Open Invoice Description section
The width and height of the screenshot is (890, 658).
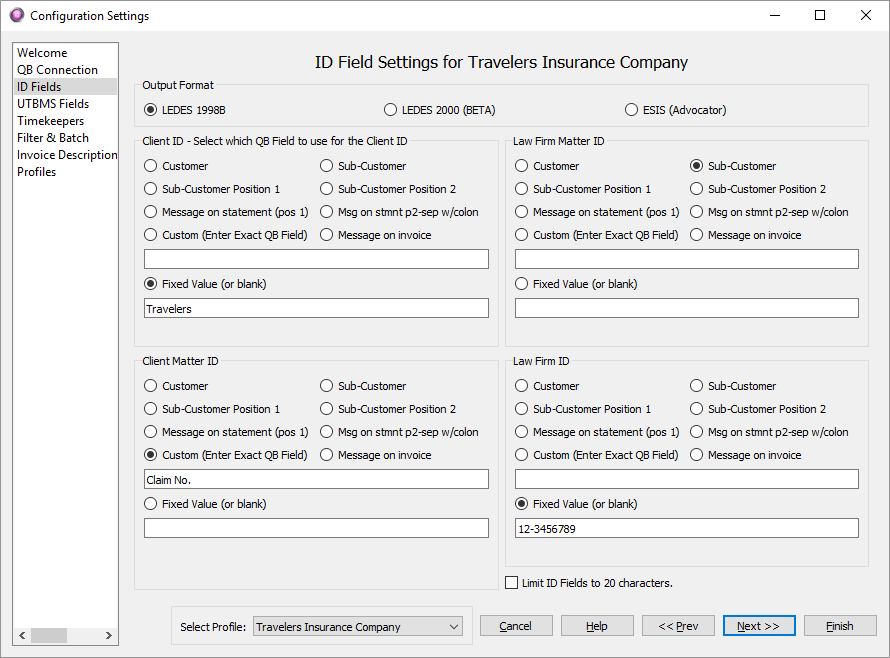point(67,155)
